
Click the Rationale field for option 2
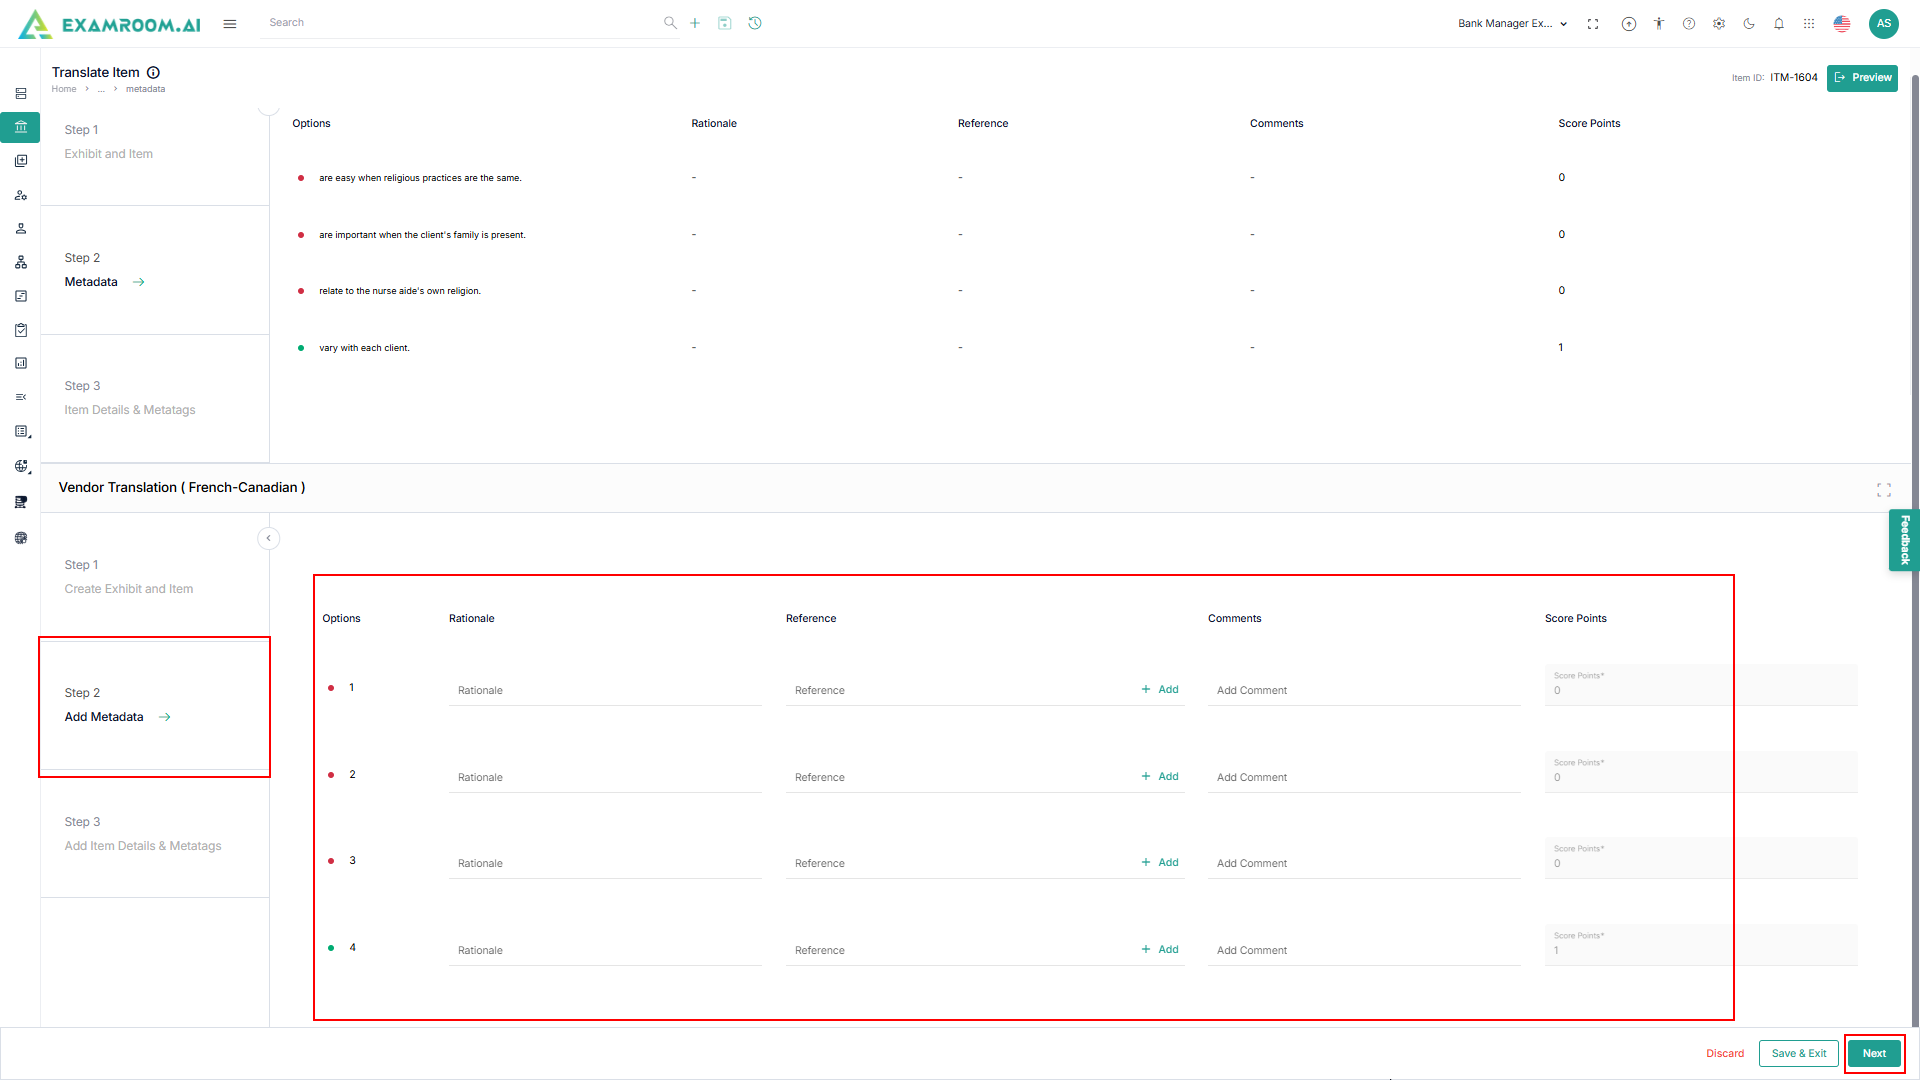(604, 777)
